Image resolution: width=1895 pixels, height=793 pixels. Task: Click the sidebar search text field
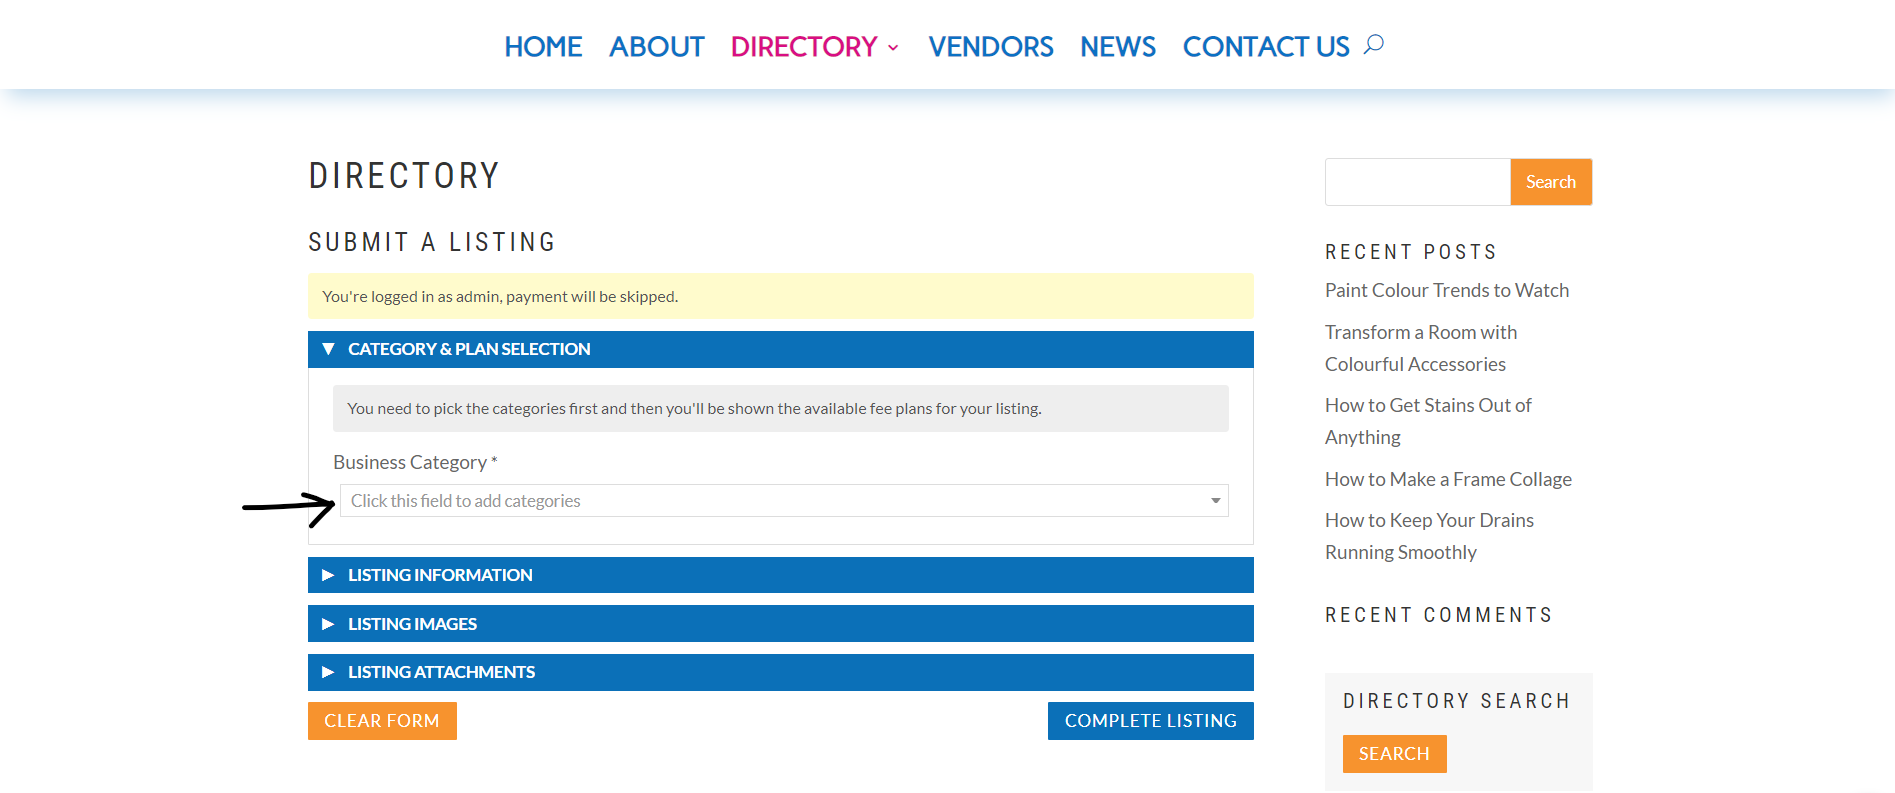coord(1418,182)
